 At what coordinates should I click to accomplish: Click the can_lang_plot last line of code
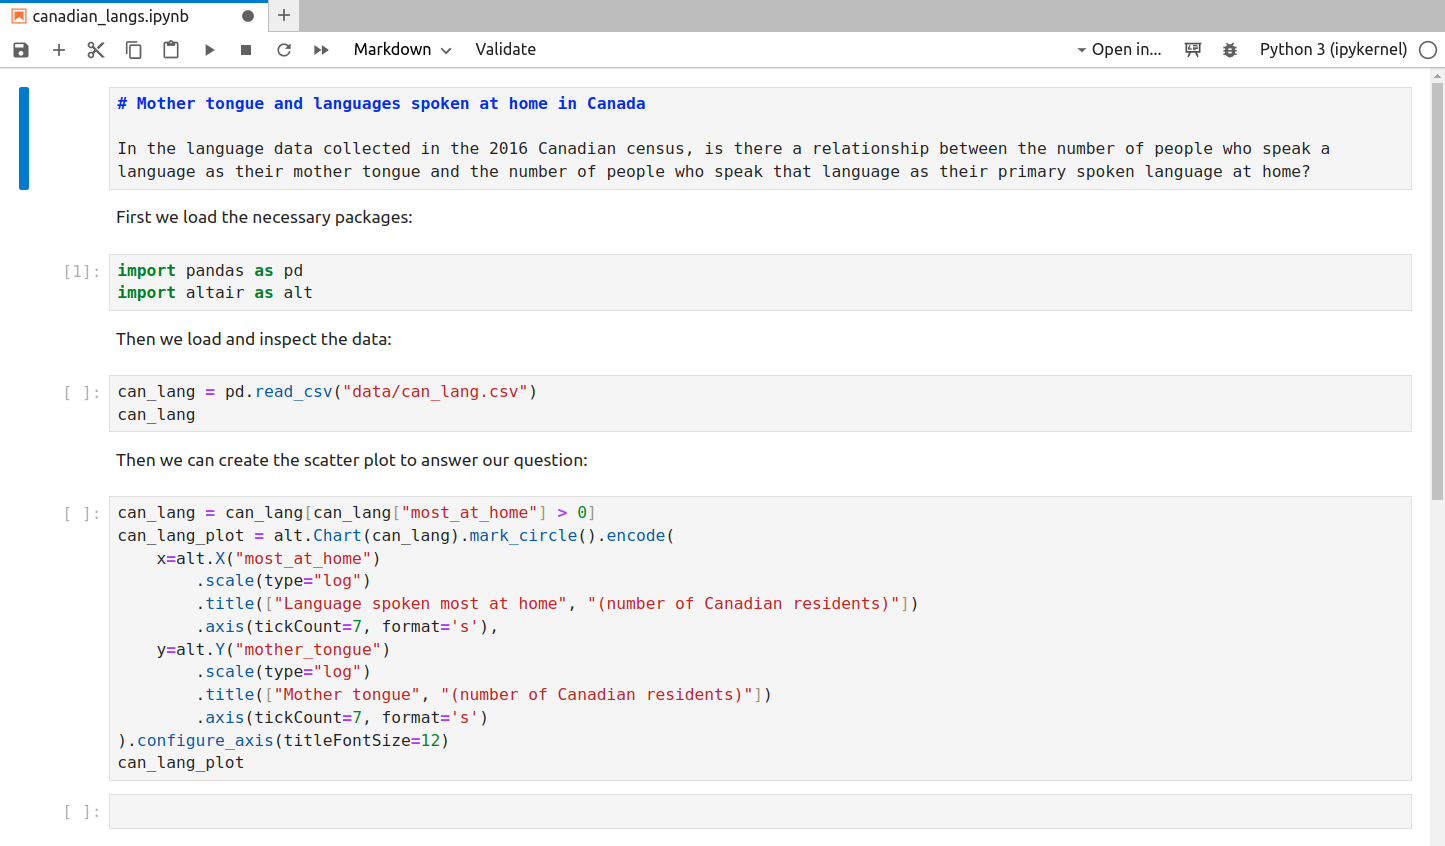pos(181,763)
